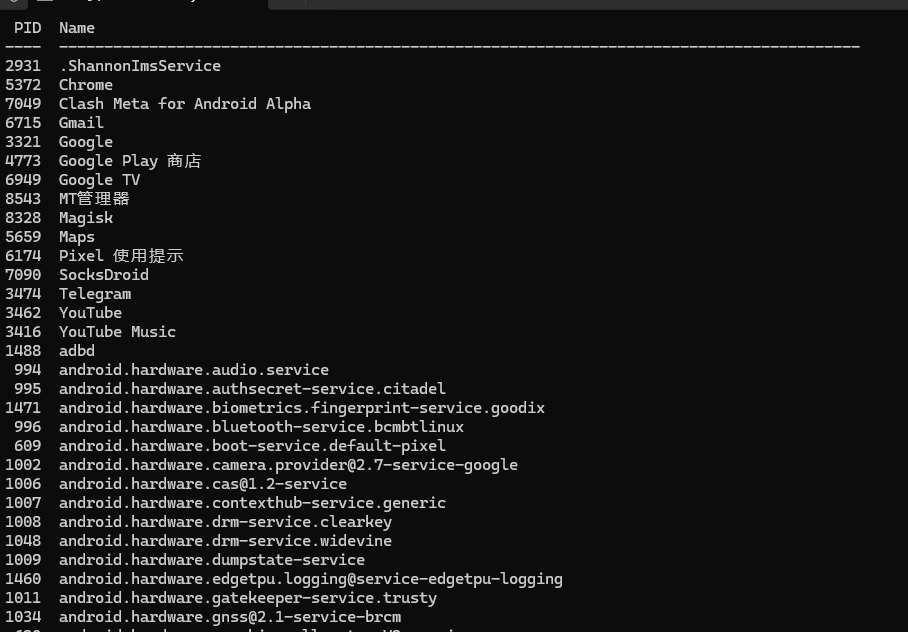Select PID 2931 in the list

pyautogui.click(x=23, y=66)
